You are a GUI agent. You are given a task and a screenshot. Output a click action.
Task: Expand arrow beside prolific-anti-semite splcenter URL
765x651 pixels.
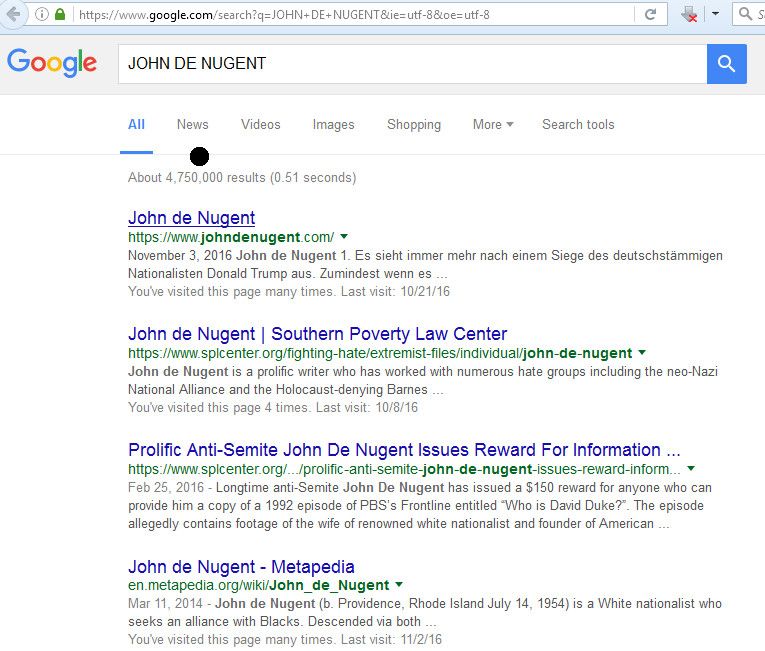691,468
